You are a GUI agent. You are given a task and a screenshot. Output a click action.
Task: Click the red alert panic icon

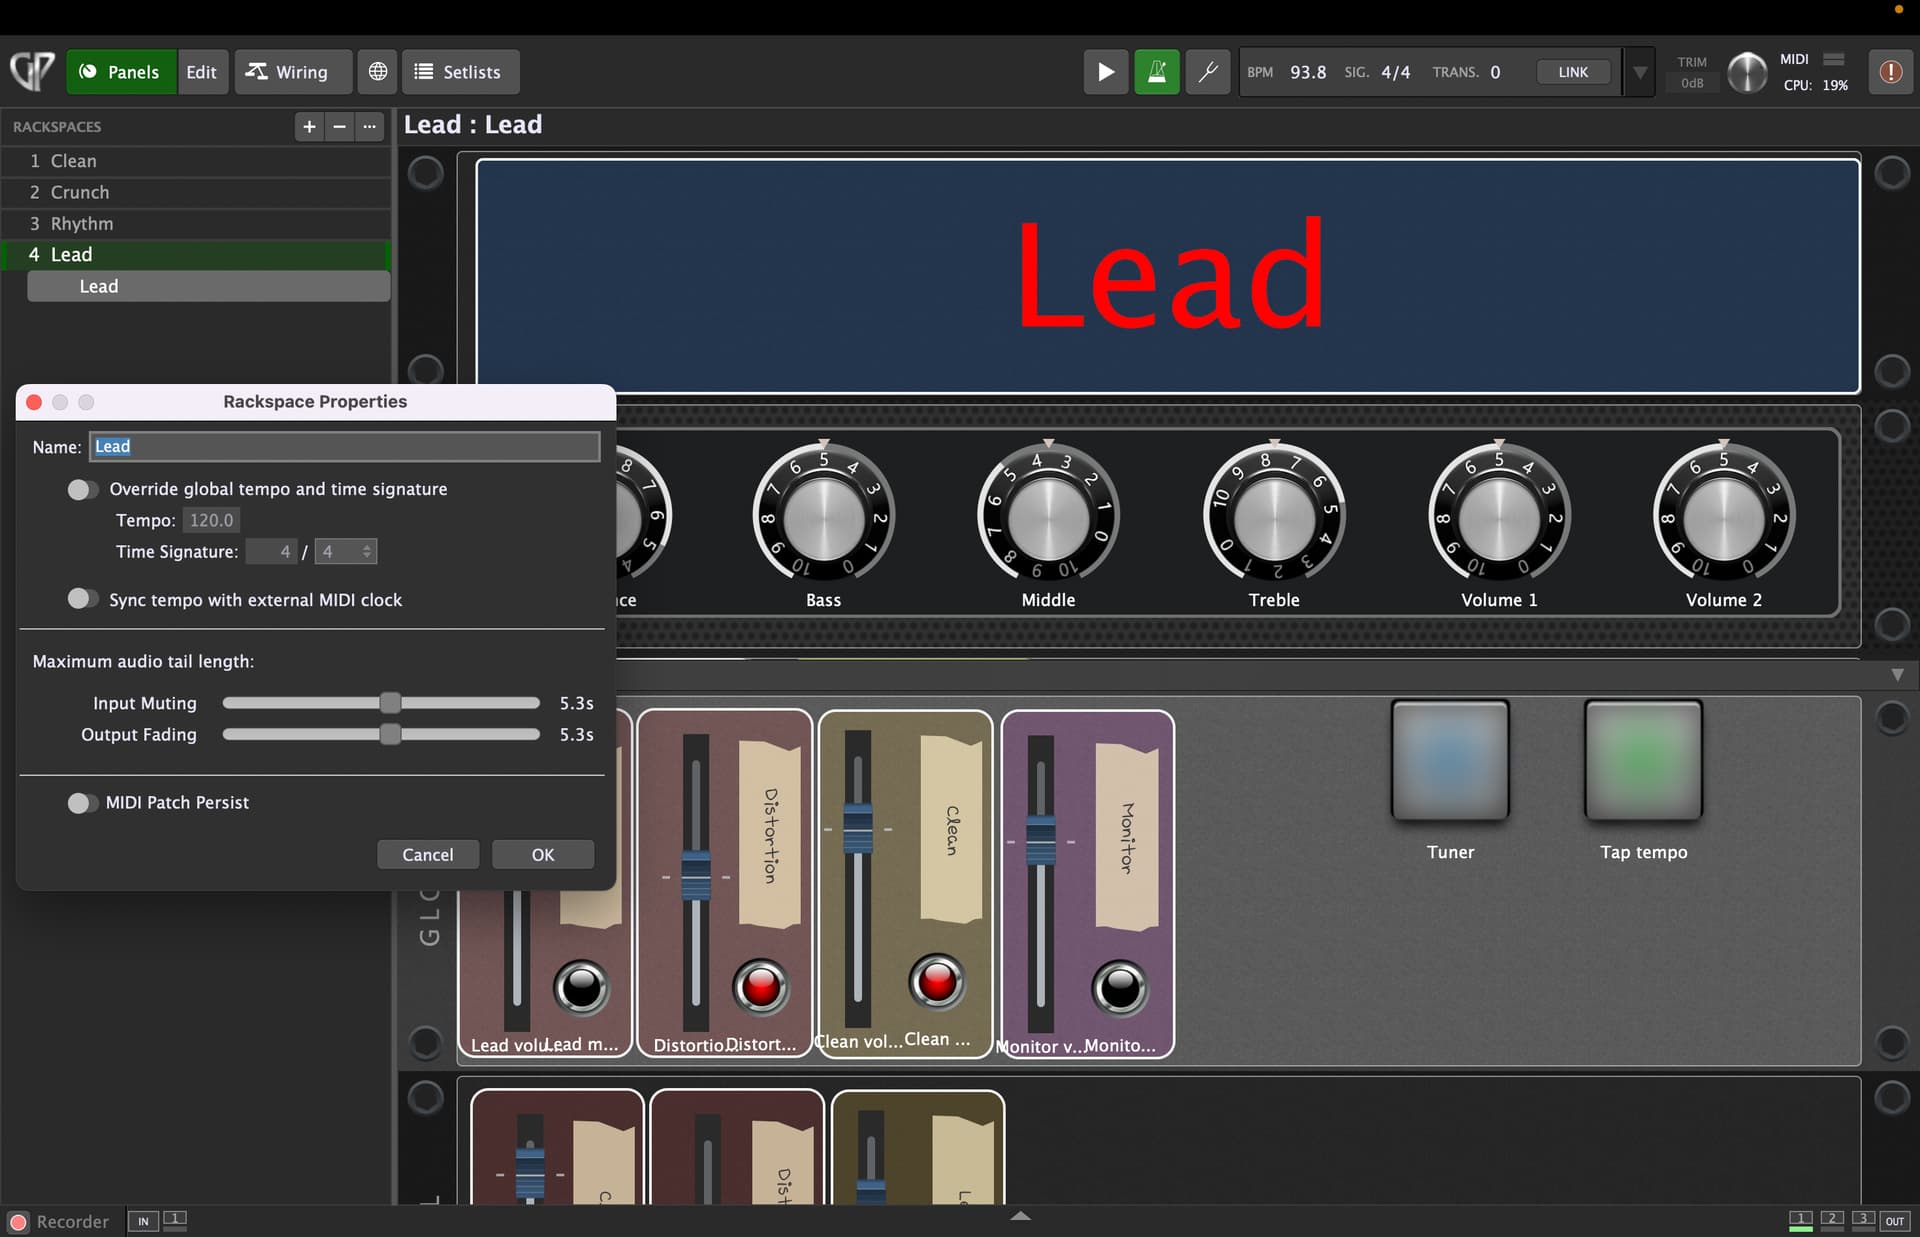tap(1890, 72)
